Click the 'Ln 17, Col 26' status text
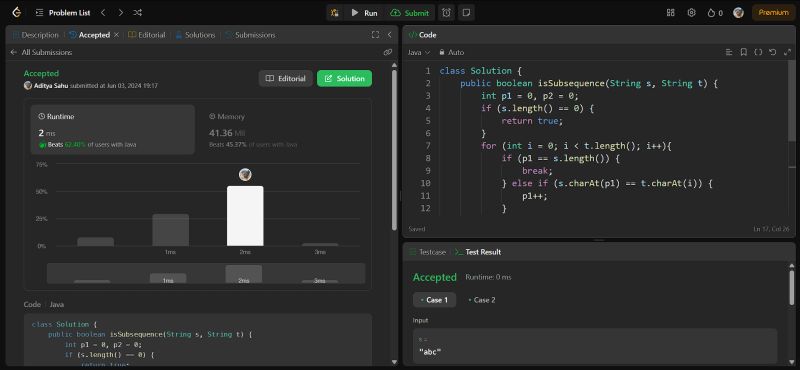 point(772,229)
